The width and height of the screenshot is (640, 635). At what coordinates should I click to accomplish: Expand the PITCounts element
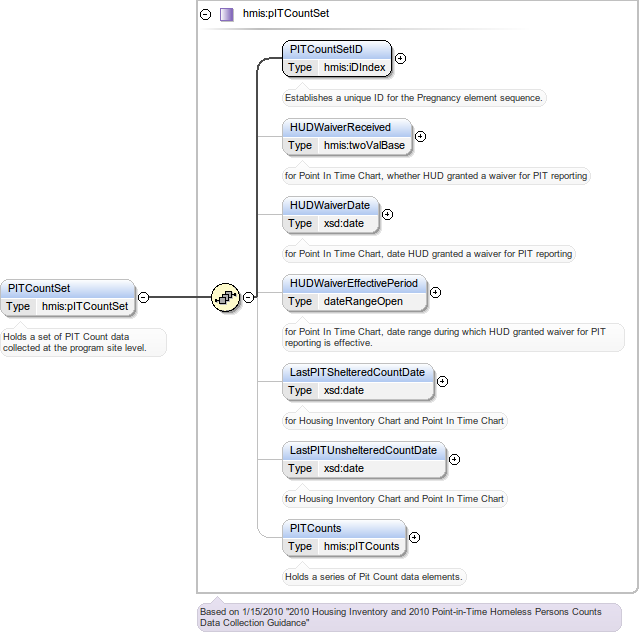(x=414, y=537)
